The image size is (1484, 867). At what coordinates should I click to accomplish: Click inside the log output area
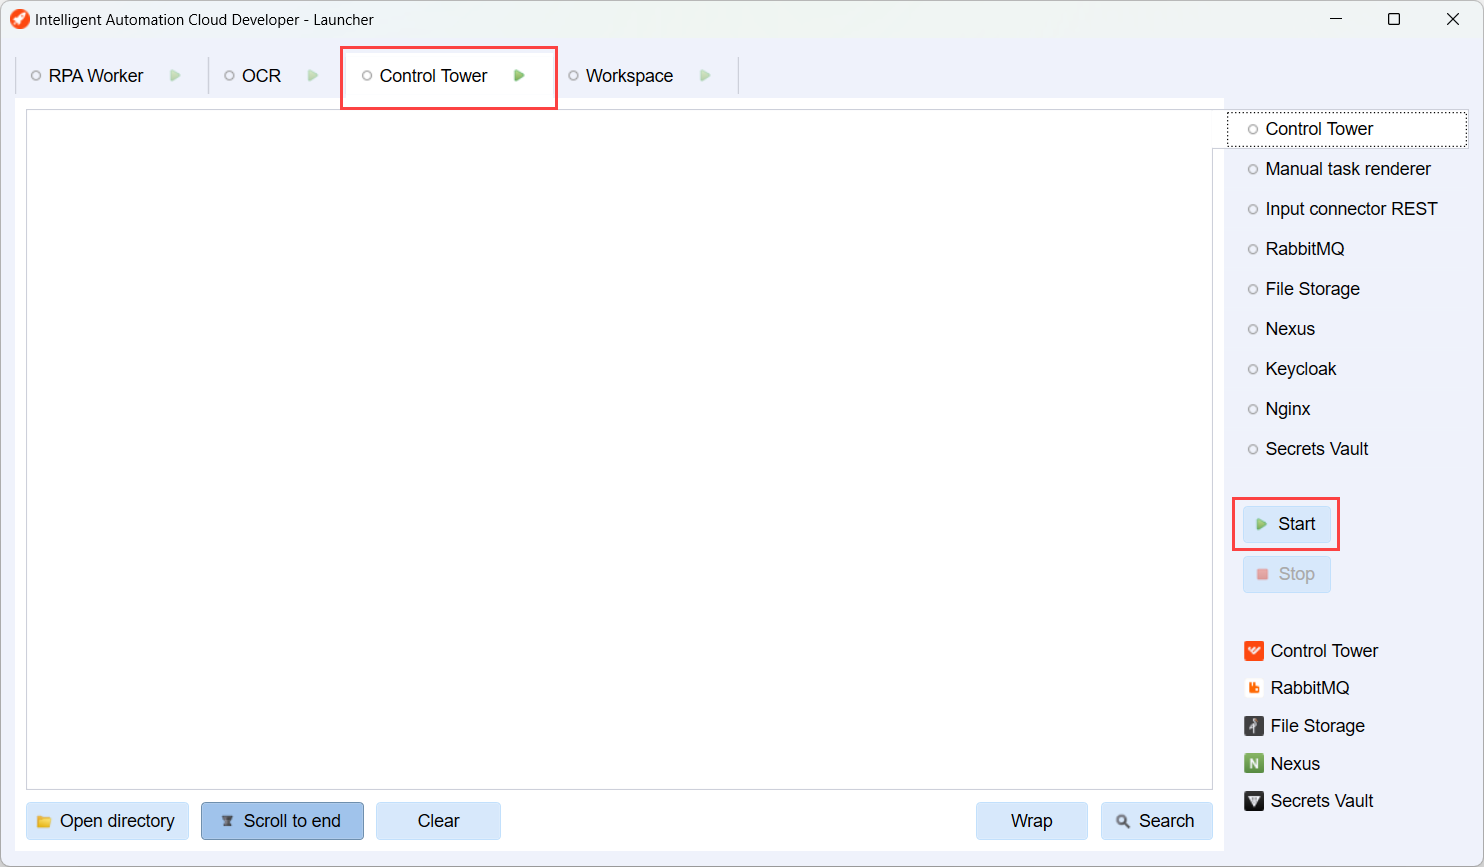(619, 449)
